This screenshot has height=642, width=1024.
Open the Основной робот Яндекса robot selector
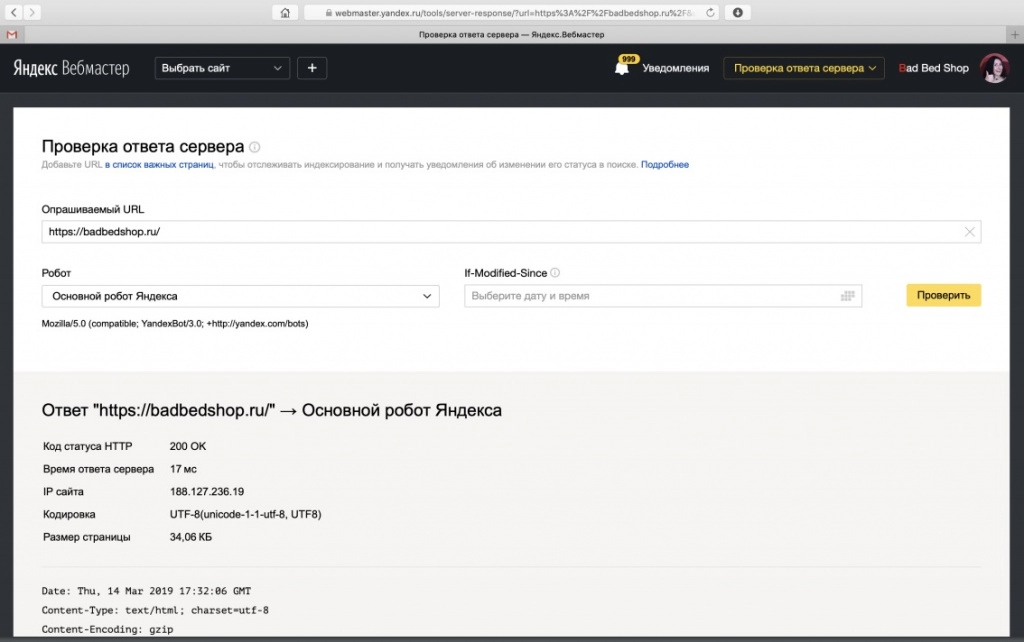240,296
